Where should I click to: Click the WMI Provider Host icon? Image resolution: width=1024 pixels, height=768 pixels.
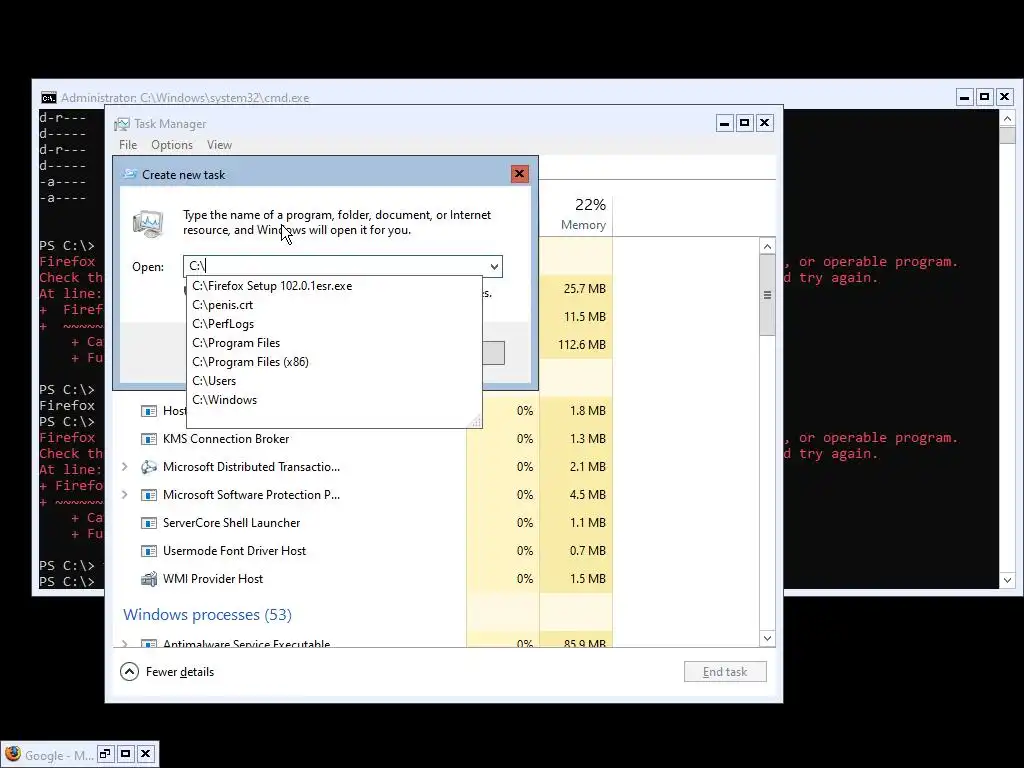(x=149, y=579)
